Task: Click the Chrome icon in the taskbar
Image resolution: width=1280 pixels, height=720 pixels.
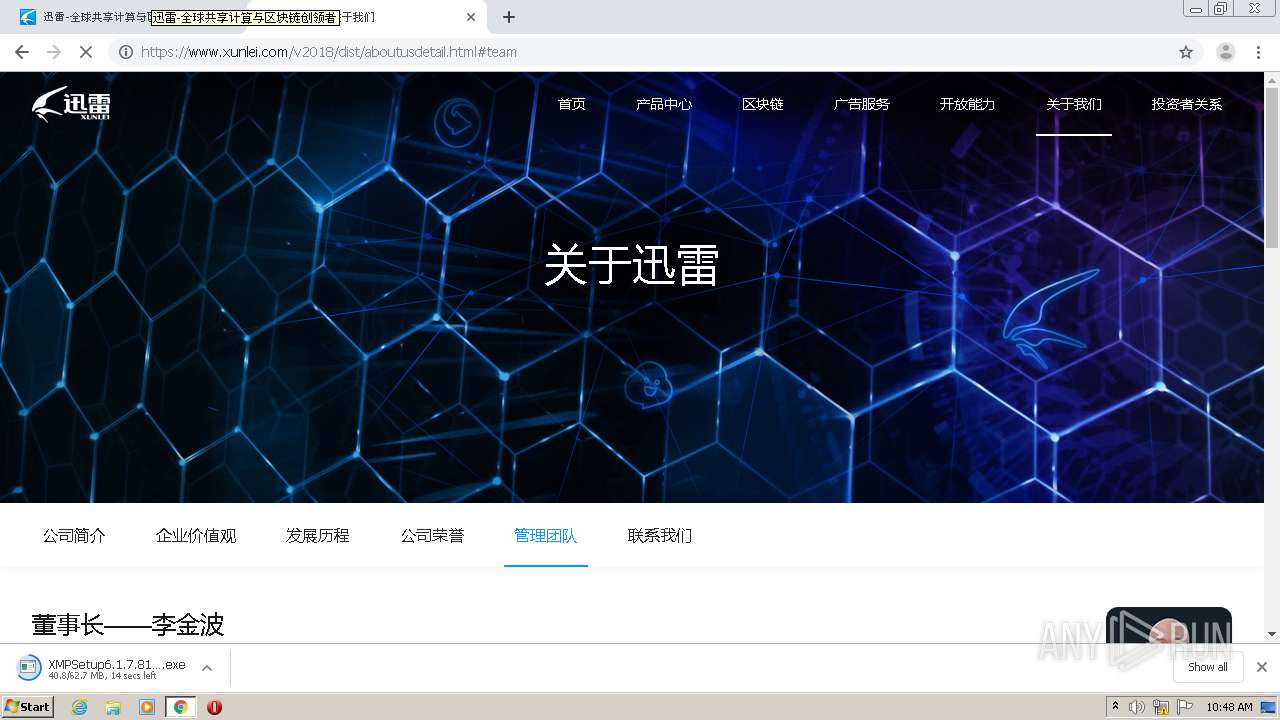Action: click(x=180, y=707)
